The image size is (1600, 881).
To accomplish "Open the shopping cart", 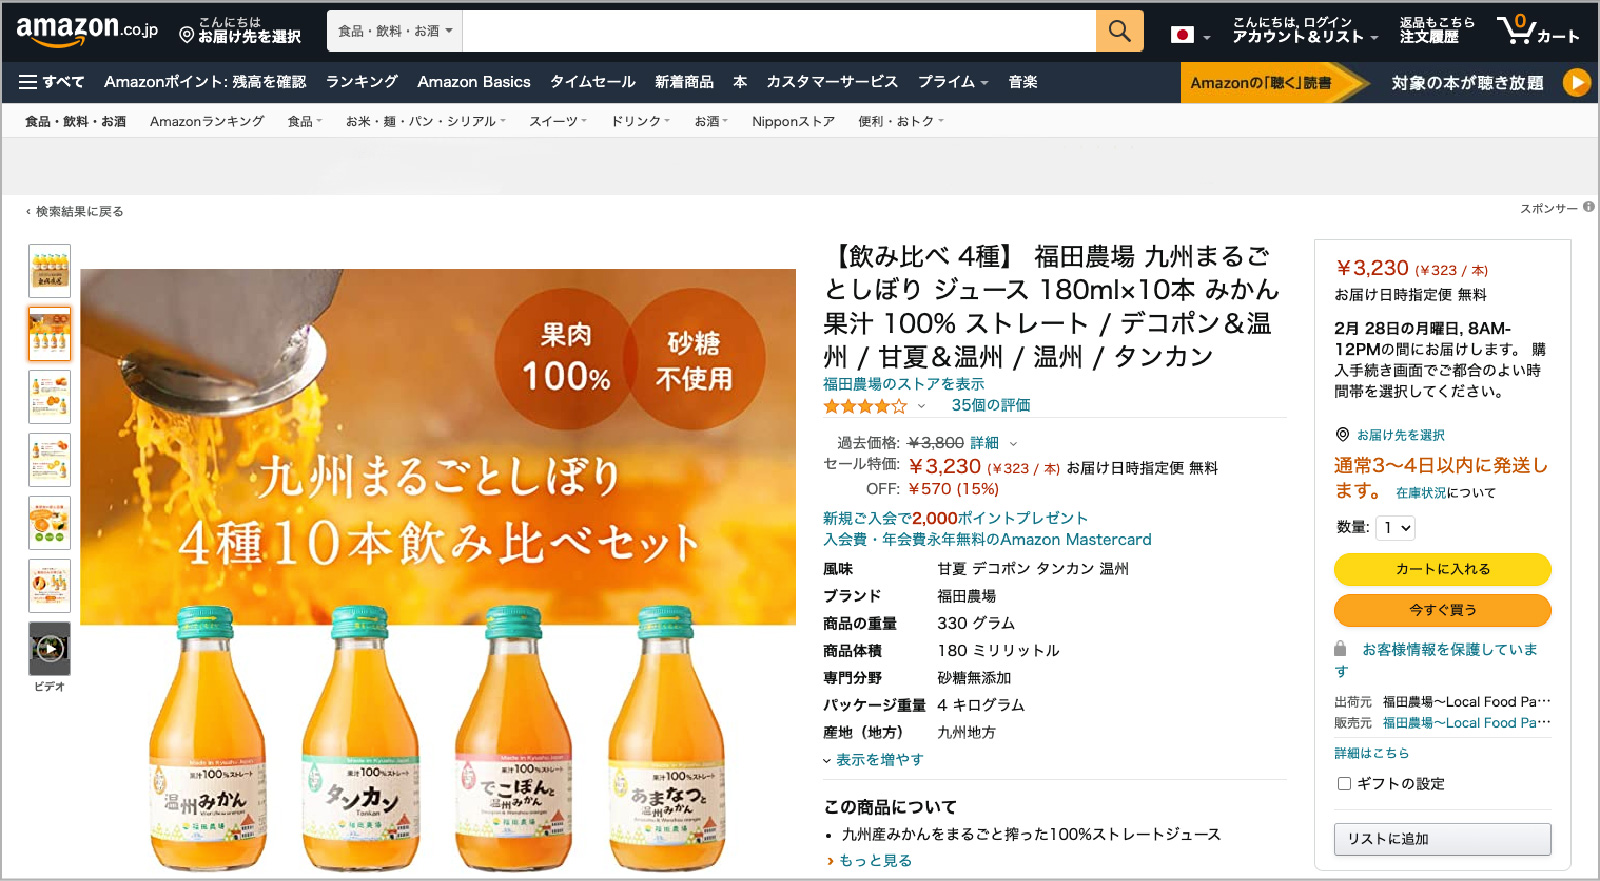I will (1537, 31).
